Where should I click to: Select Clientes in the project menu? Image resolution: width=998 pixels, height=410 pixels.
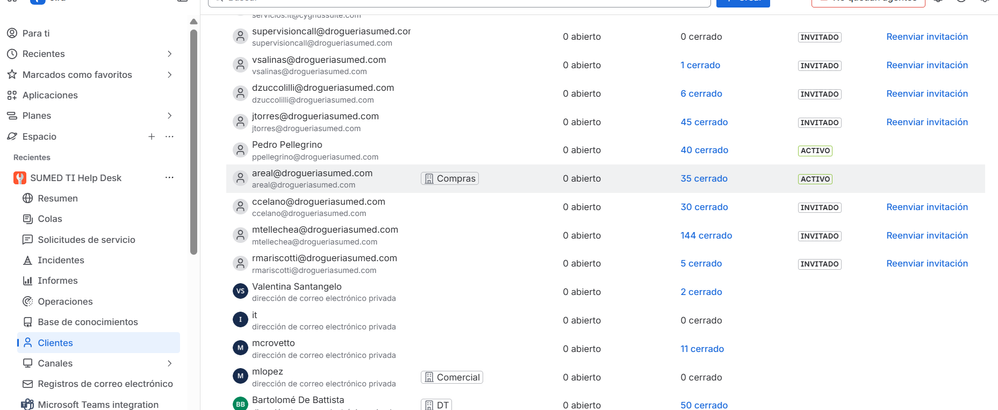point(99,343)
